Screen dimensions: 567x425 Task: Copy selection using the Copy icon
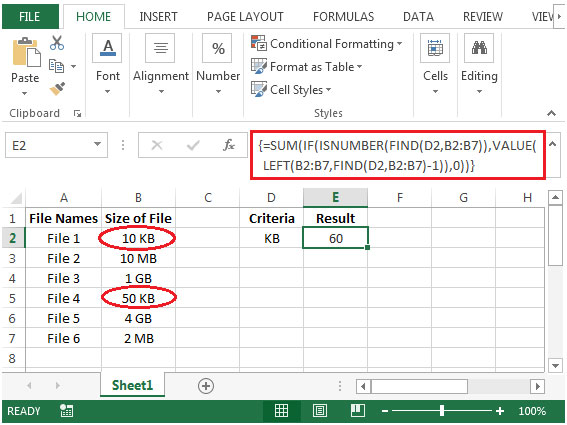56,66
